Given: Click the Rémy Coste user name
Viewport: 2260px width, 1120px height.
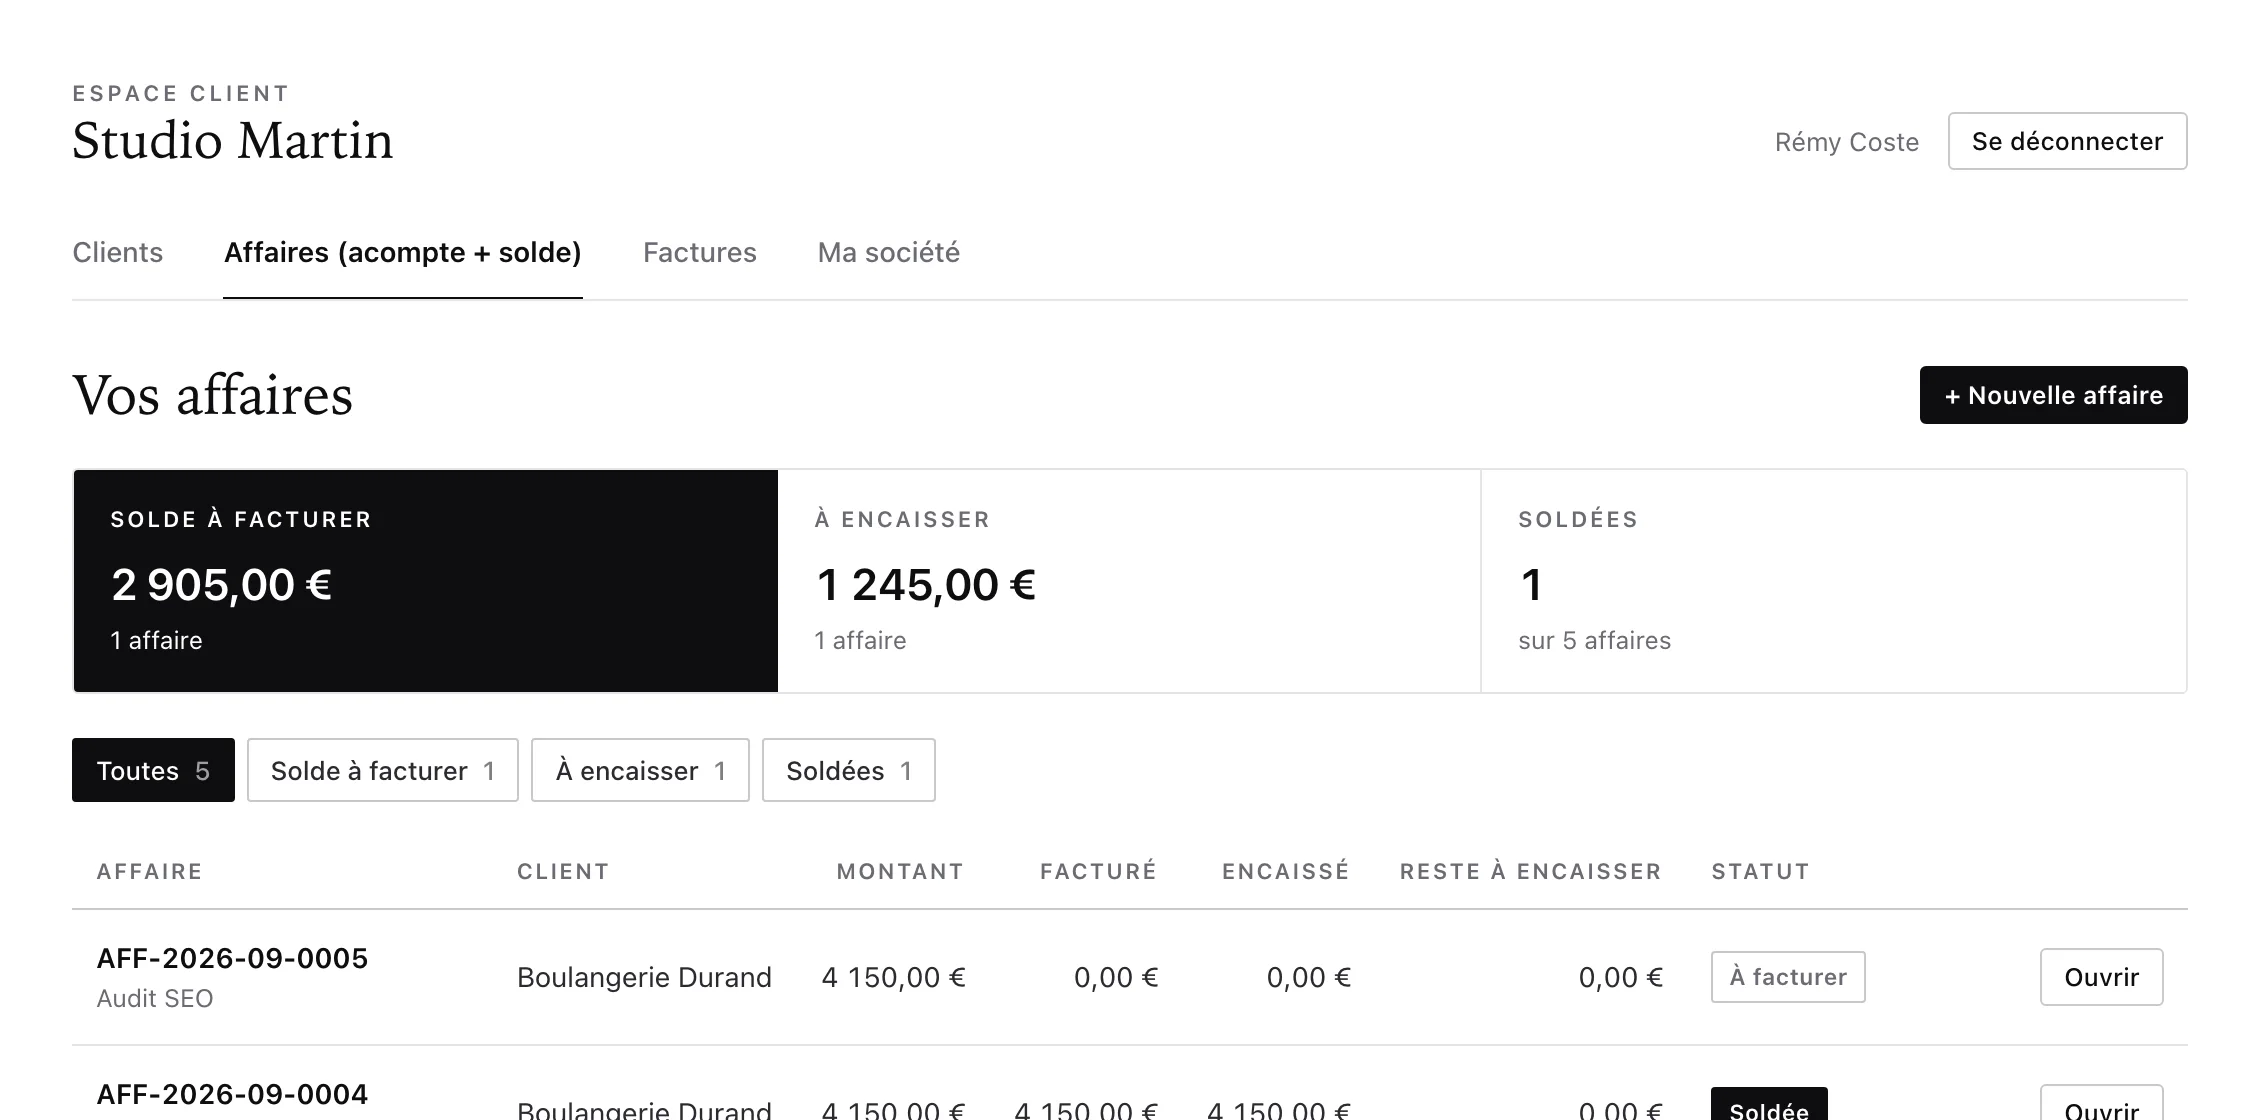Looking at the screenshot, I should click(1846, 142).
